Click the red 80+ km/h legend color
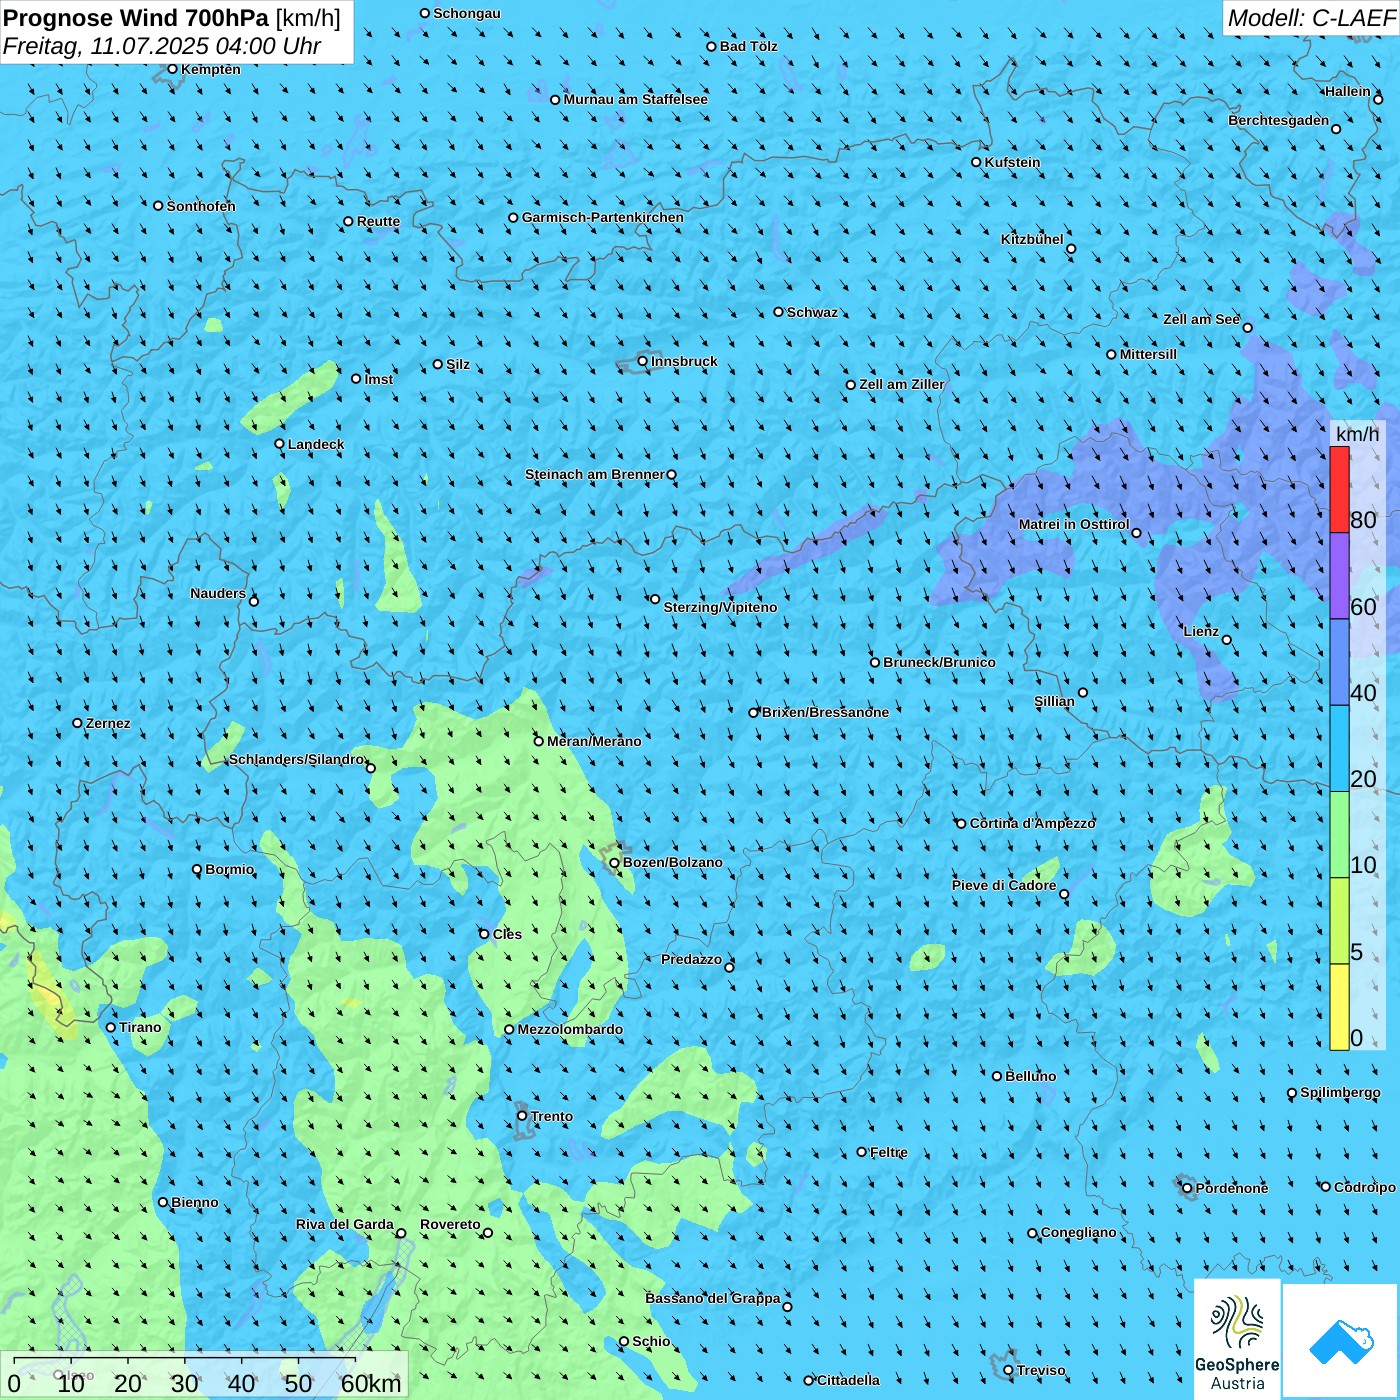 pyautogui.click(x=1339, y=489)
